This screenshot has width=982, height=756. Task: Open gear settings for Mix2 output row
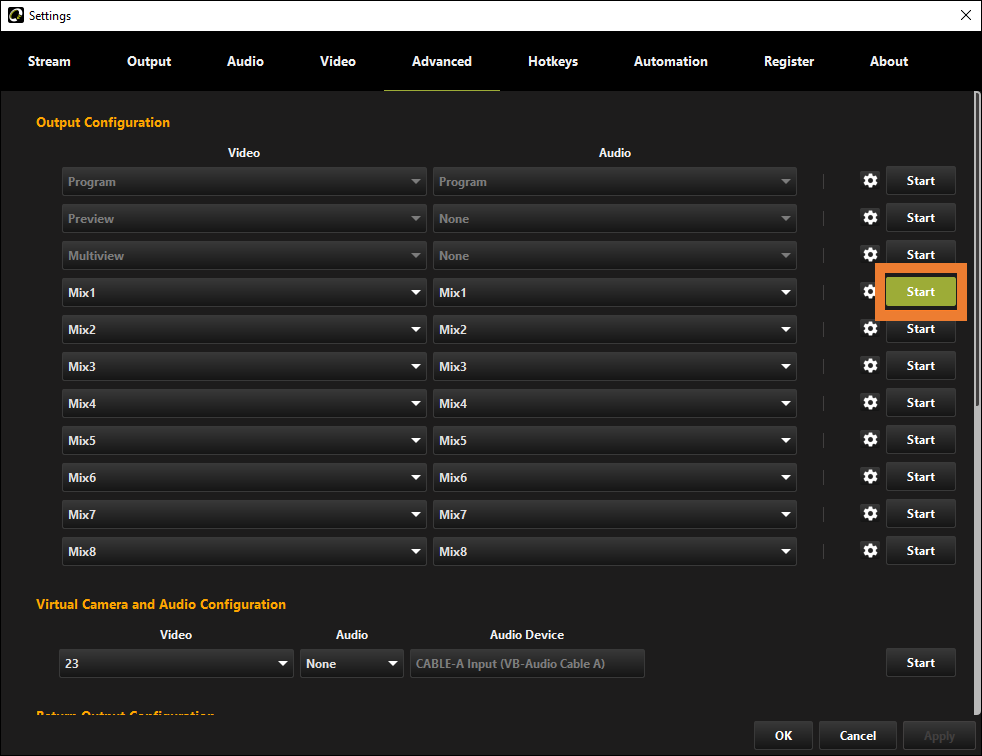tap(870, 329)
